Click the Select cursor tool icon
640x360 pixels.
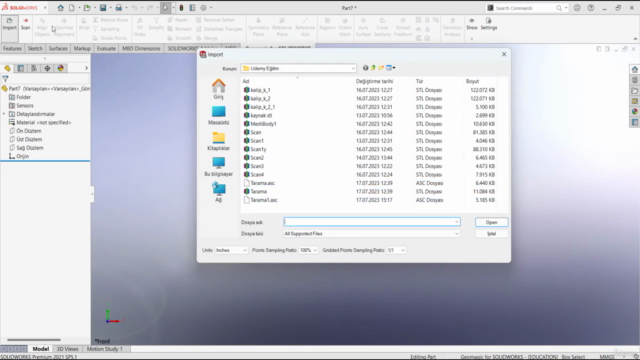tap(165, 8)
